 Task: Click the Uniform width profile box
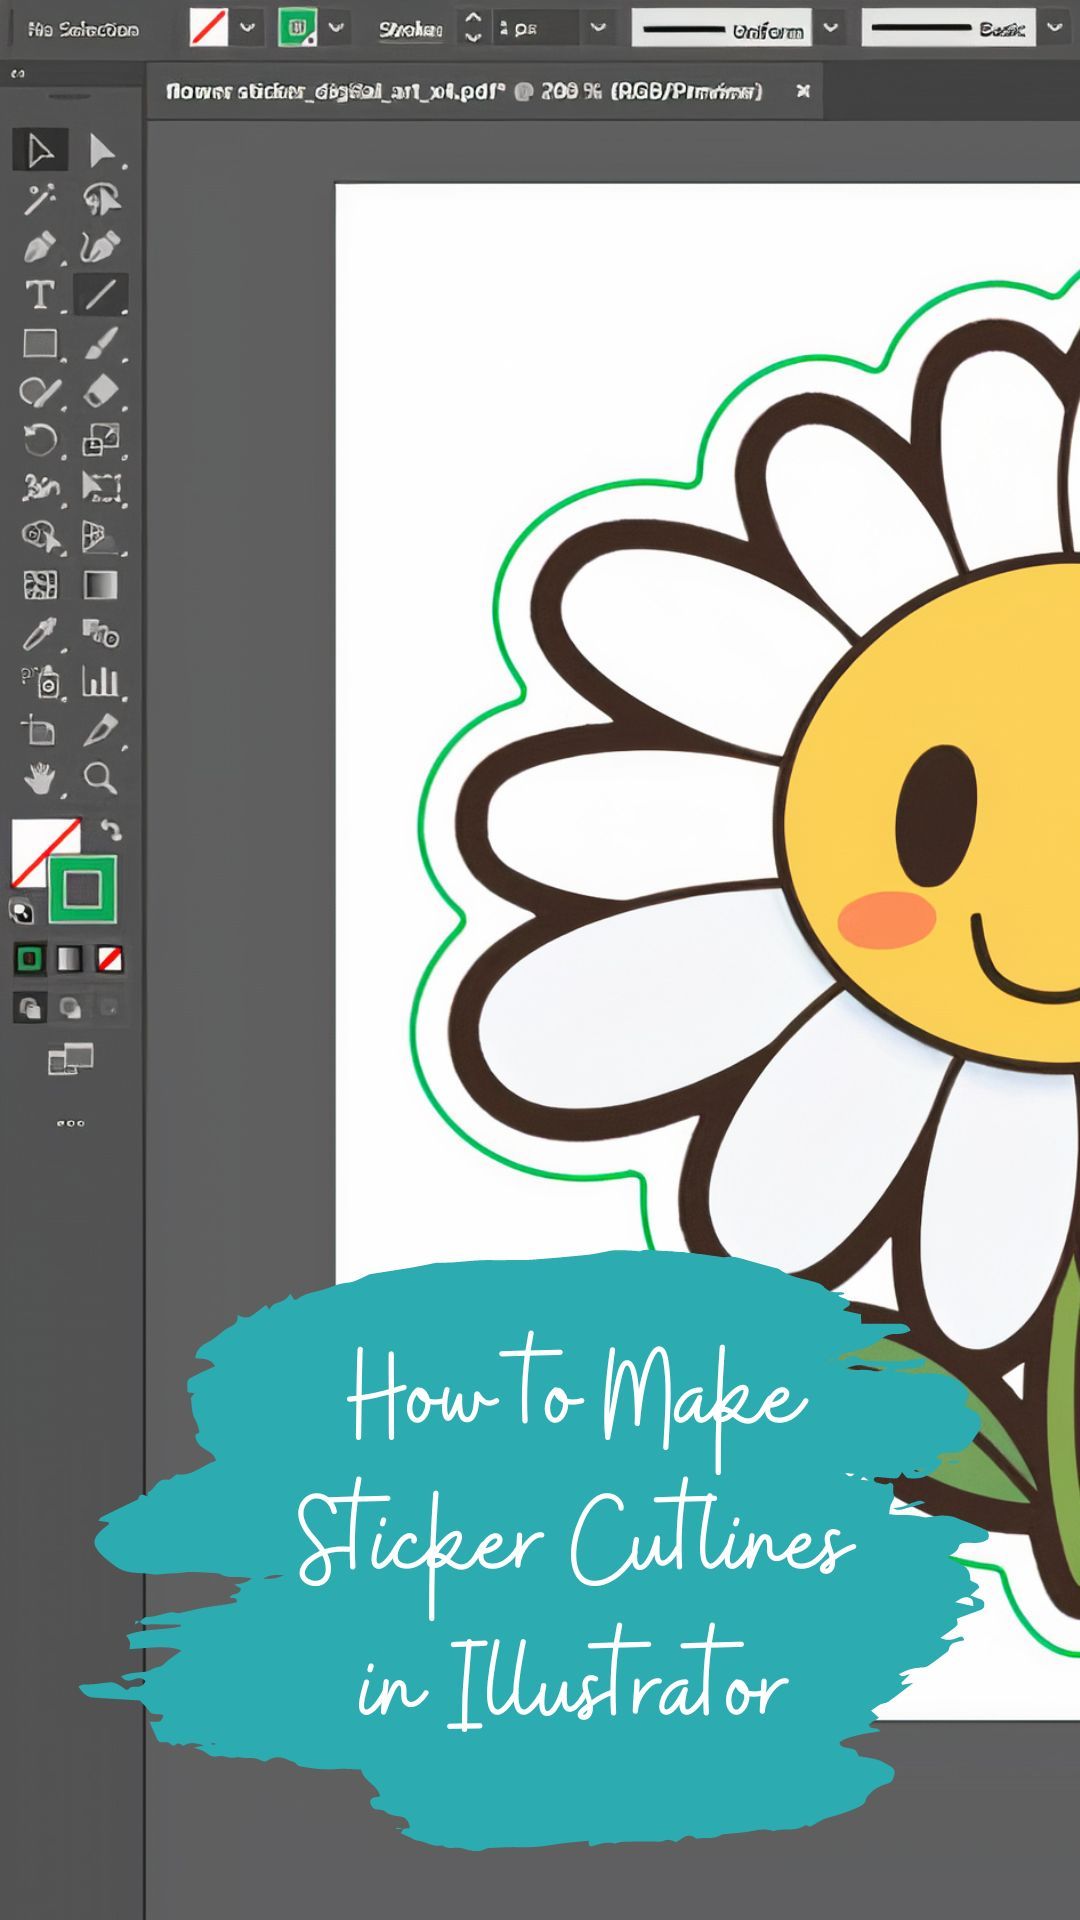pos(723,29)
